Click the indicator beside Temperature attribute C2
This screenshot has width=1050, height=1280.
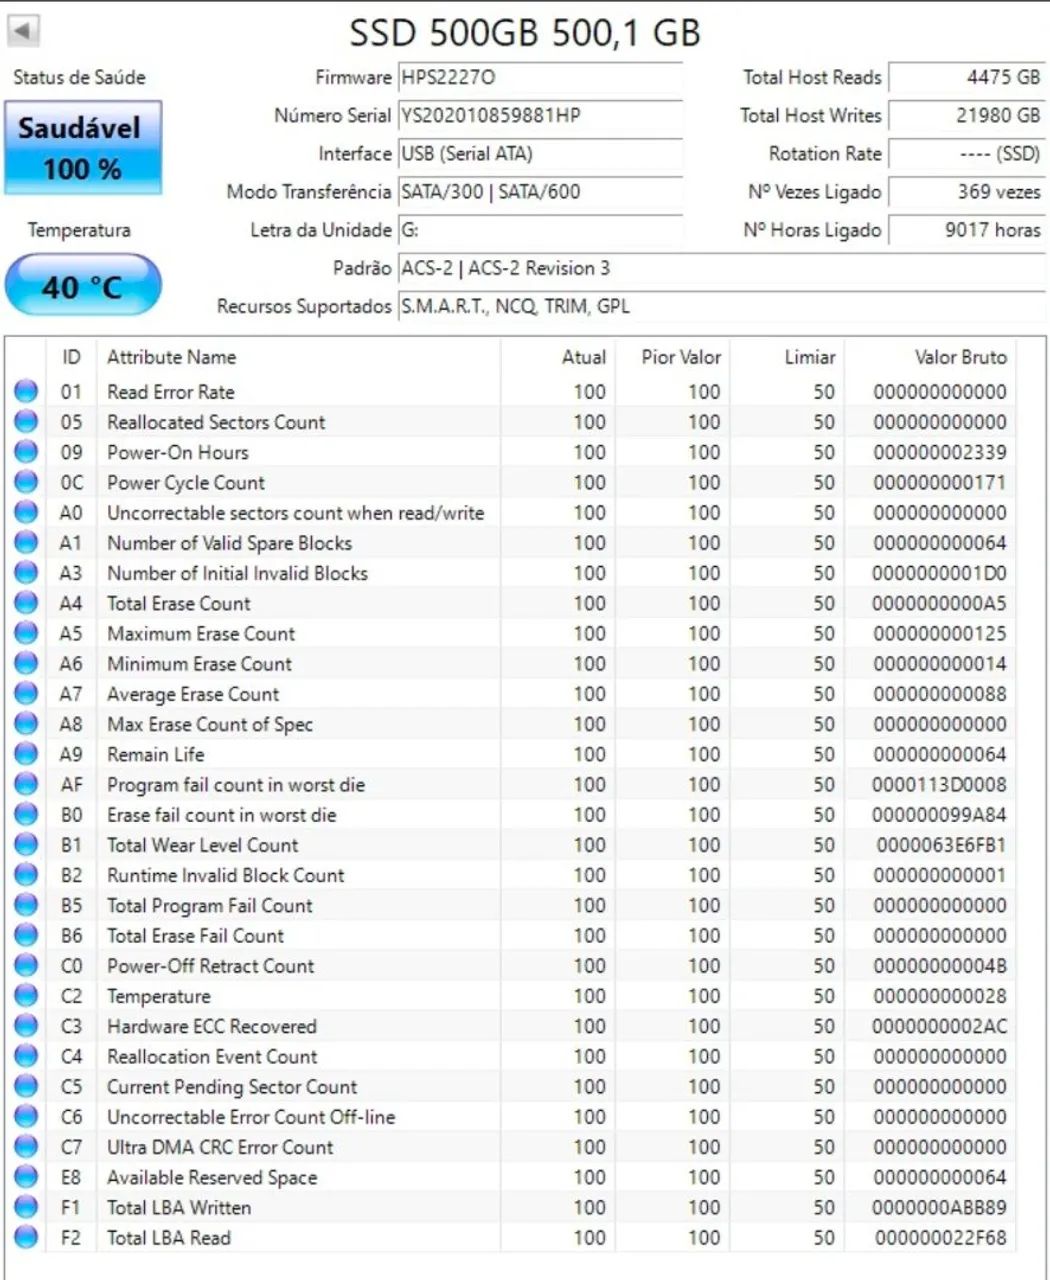coord(27,996)
